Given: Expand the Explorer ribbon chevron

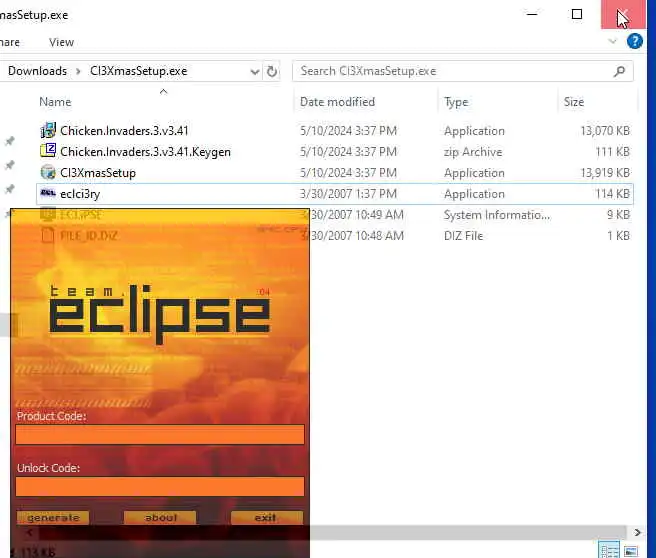Looking at the screenshot, I should click(x=612, y=41).
